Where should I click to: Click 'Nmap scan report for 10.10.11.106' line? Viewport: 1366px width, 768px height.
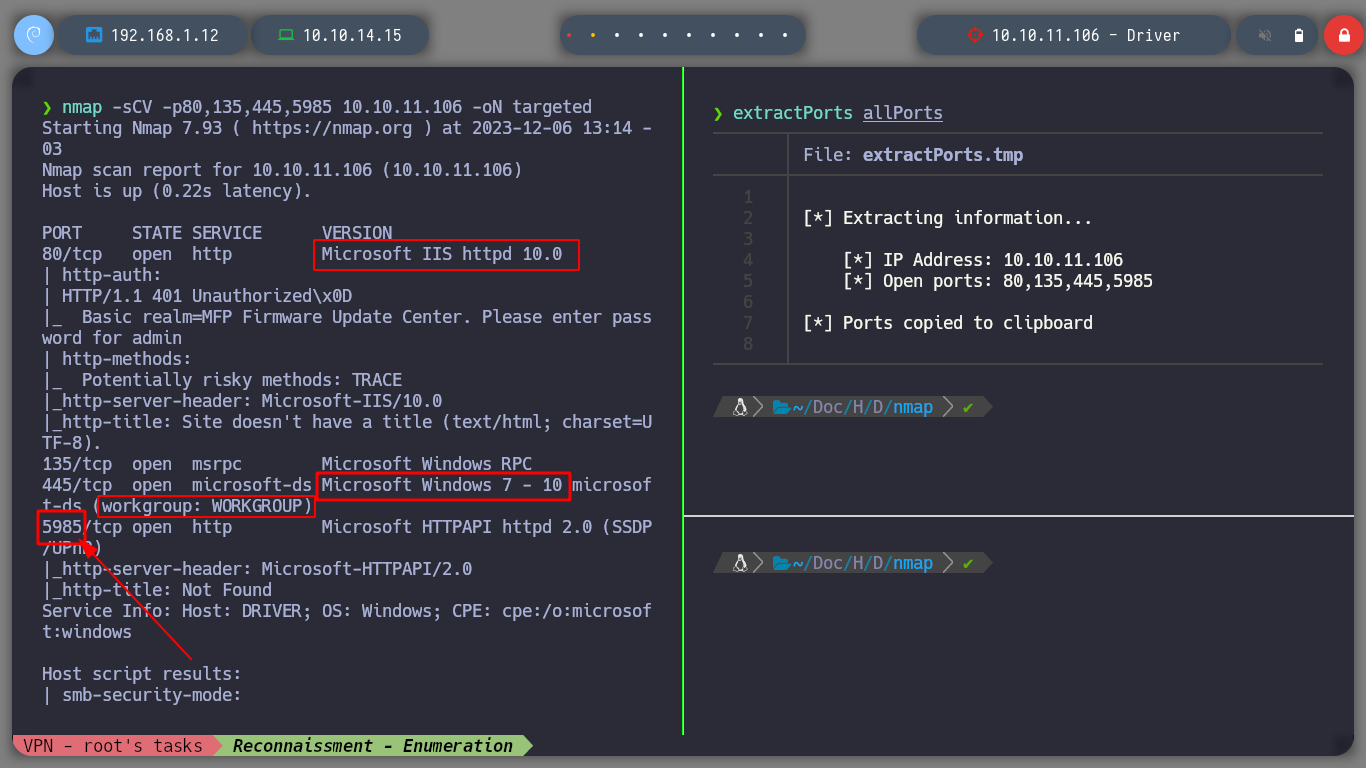click(x=282, y=170)
